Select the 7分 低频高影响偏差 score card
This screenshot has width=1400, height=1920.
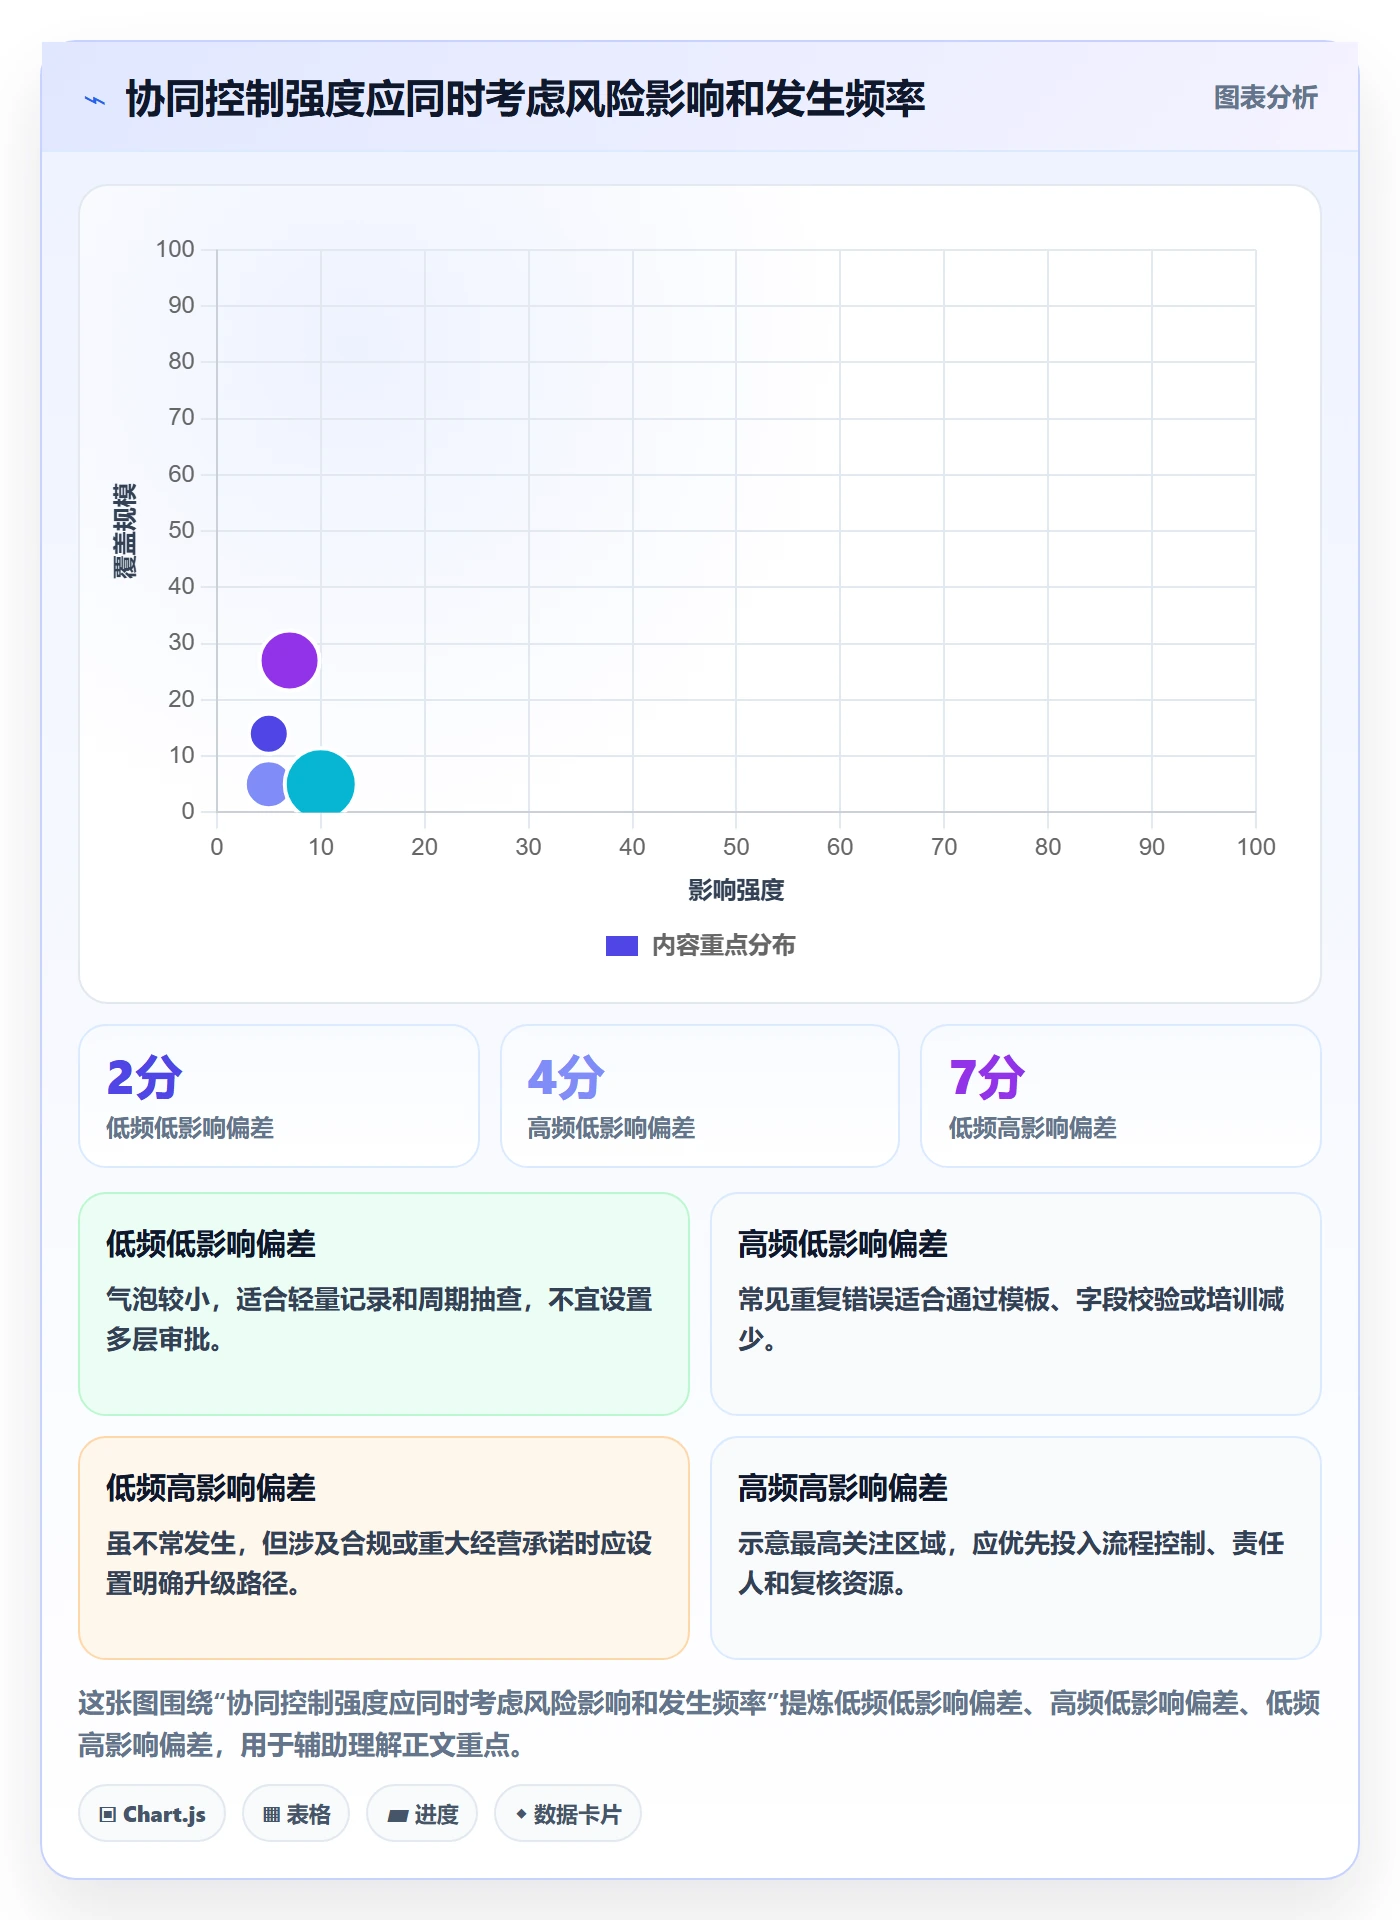[1121, 1096]
